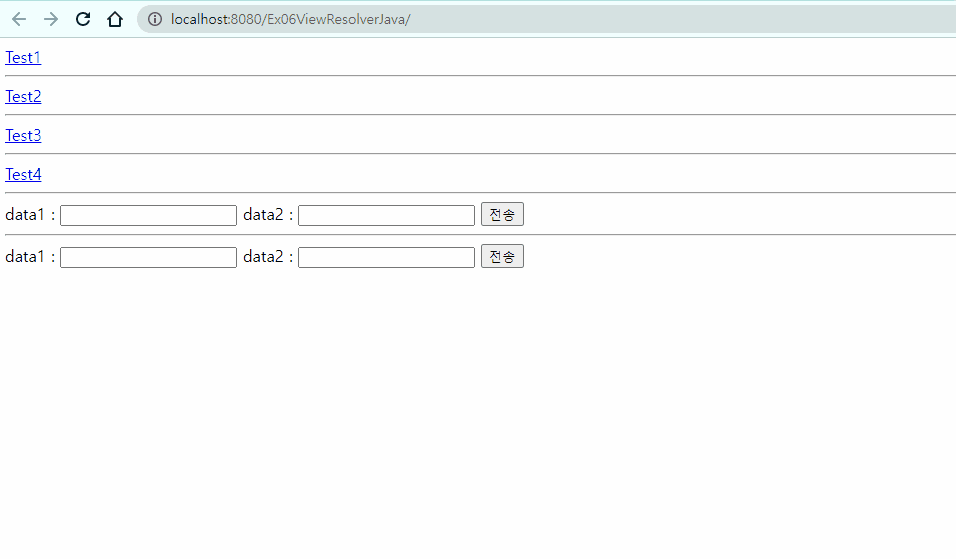The width and height of the screenshot is (956, 559).
Task: Click the data1 field in the second form
Action: coord(148,257)
